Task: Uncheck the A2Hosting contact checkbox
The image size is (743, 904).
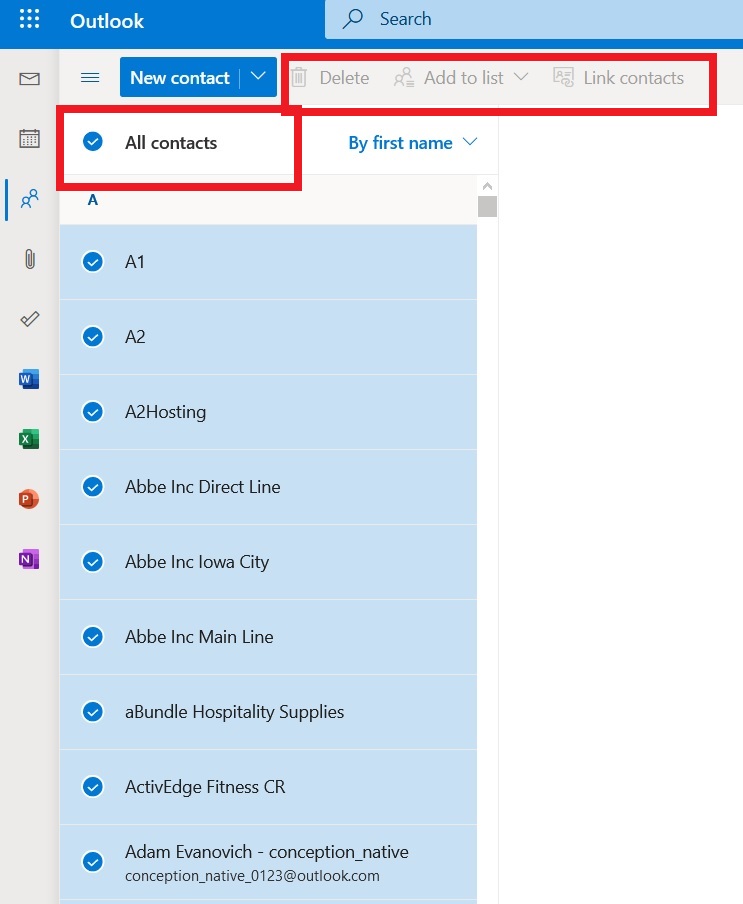Action: (93, 412)
